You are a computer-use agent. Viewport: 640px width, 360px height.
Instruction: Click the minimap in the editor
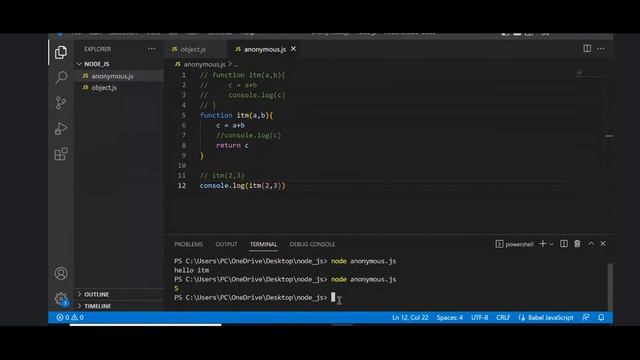[591, 73]
